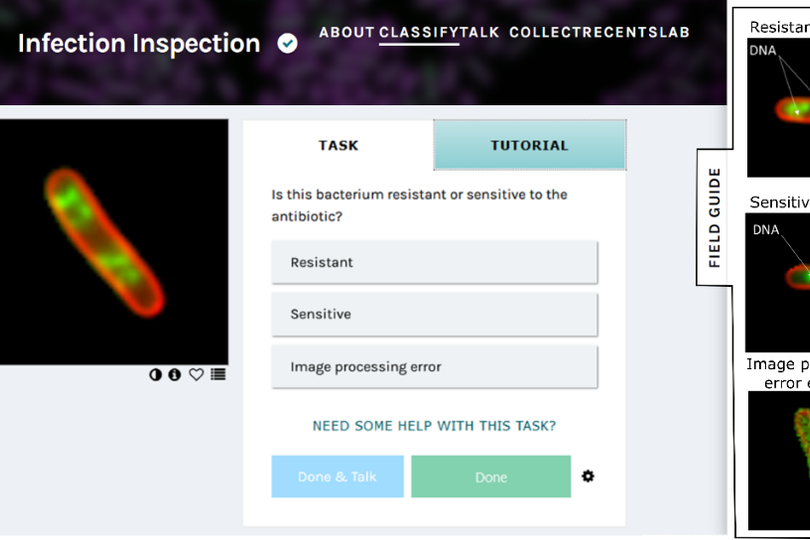Add subject to collection list icon
The height and width of the screenshot is (540, 810).
218,375
